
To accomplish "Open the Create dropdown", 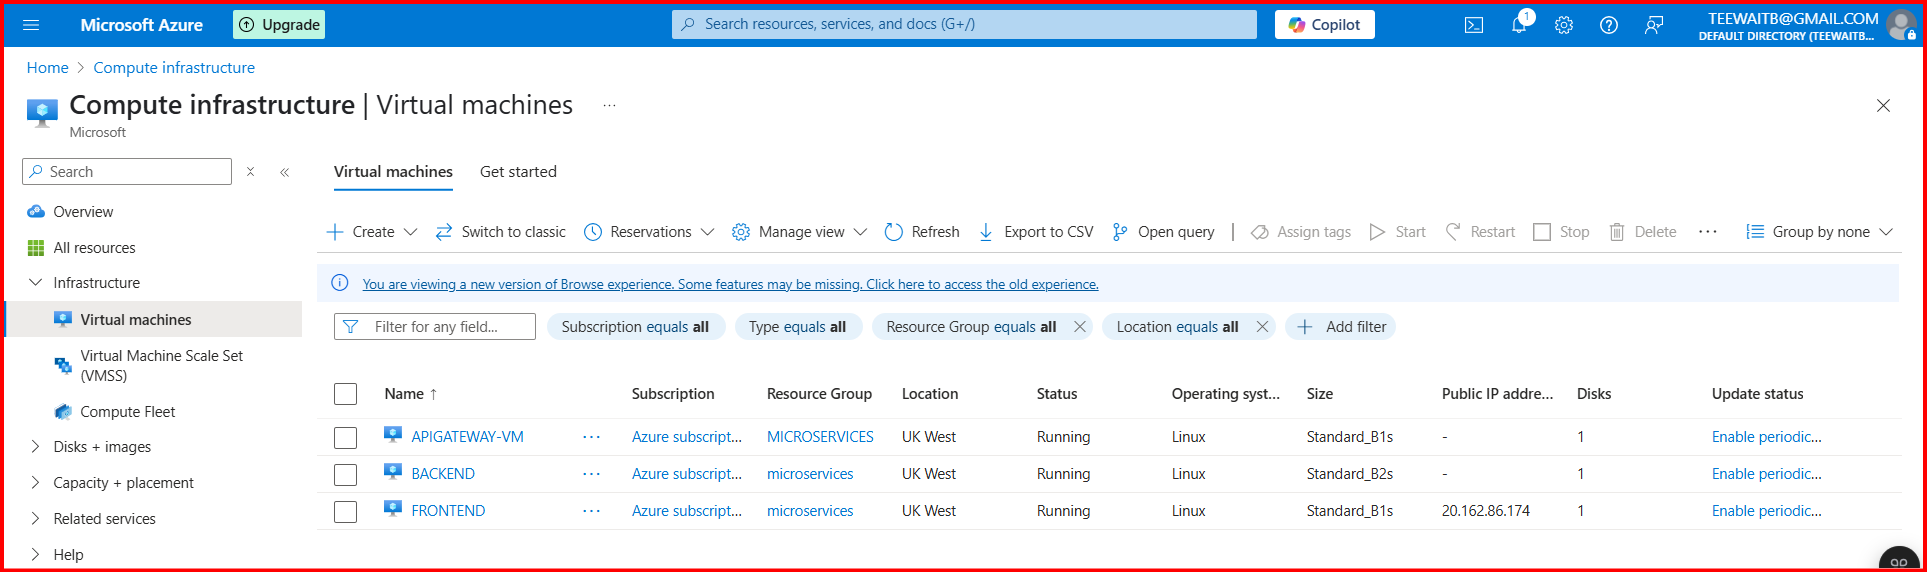I will click(x=372, y=232).
